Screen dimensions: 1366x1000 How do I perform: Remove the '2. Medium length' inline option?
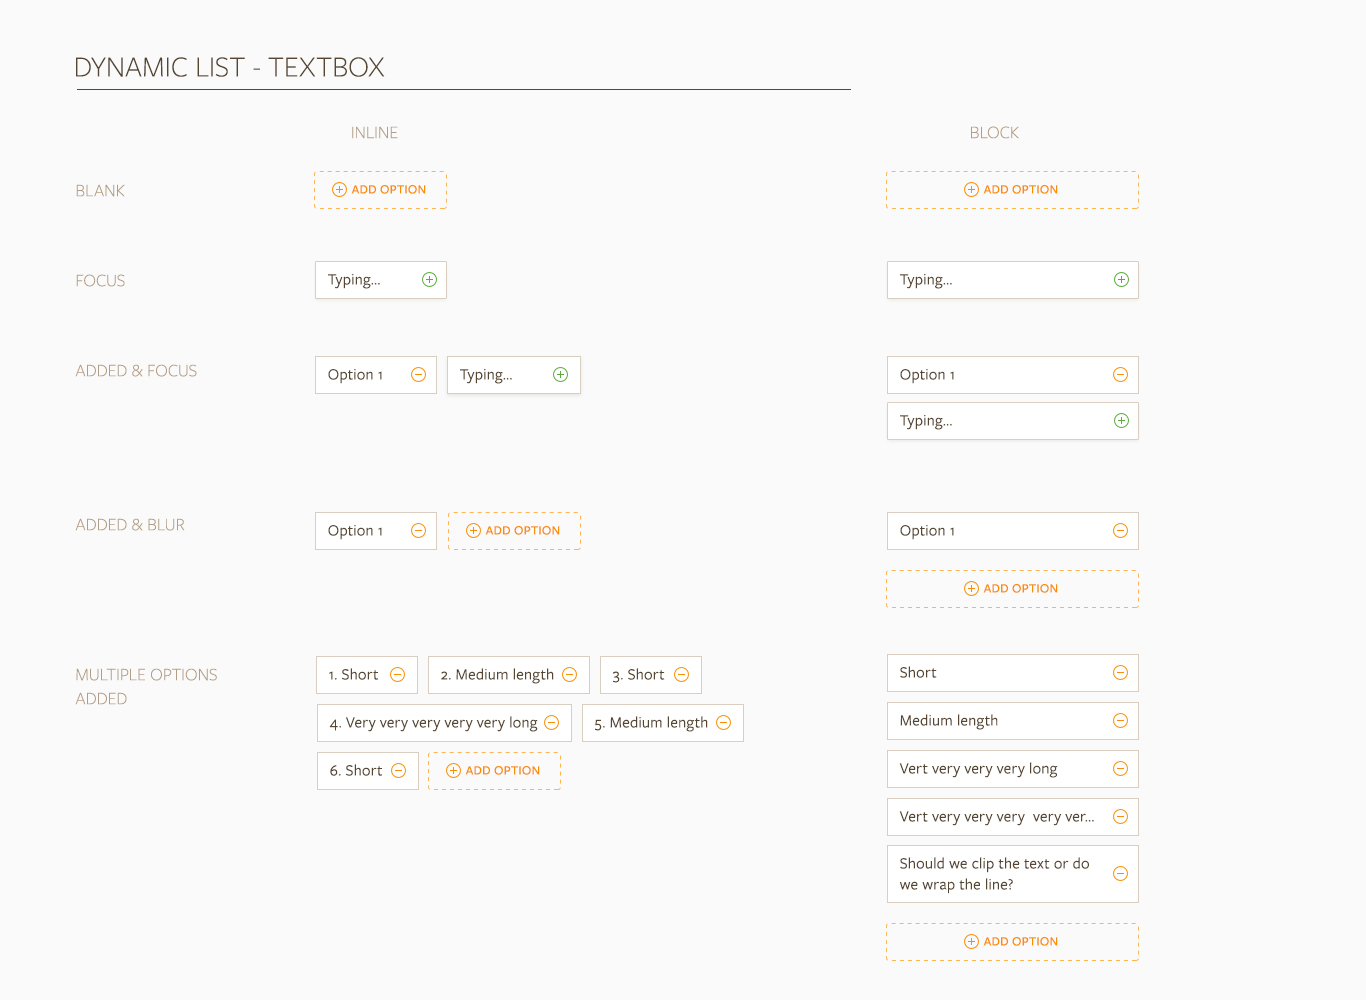(569, 675)
